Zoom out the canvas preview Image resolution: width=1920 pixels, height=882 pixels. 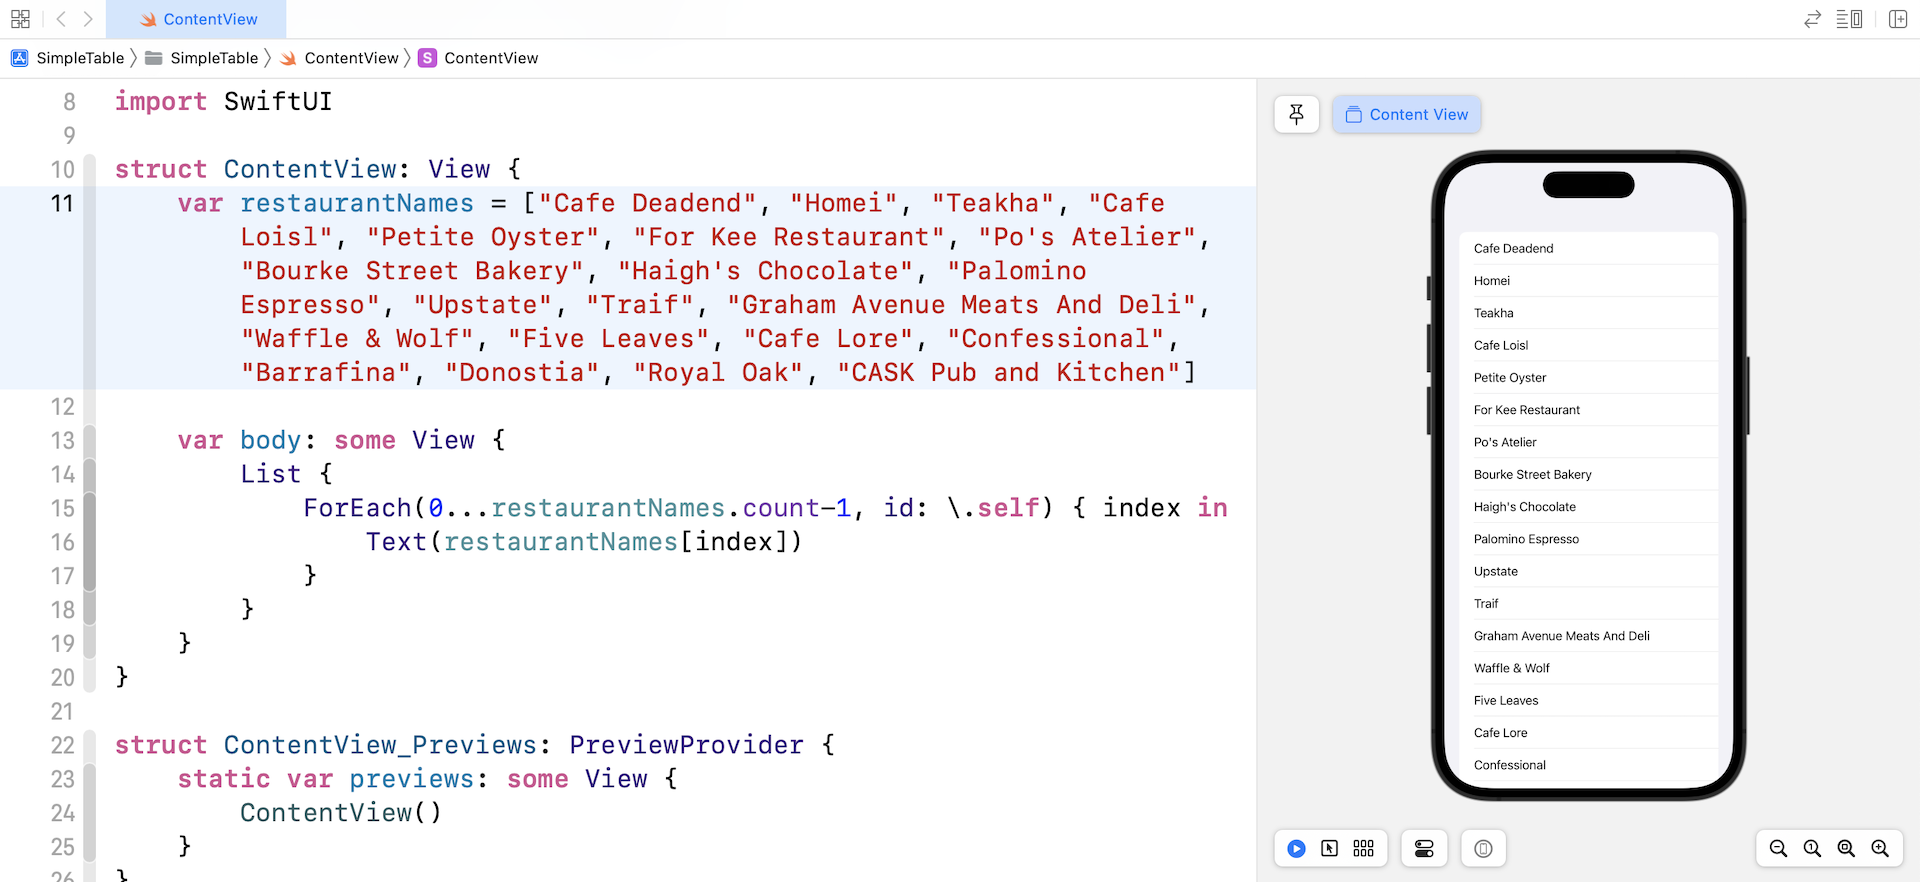click(1778, 849)
